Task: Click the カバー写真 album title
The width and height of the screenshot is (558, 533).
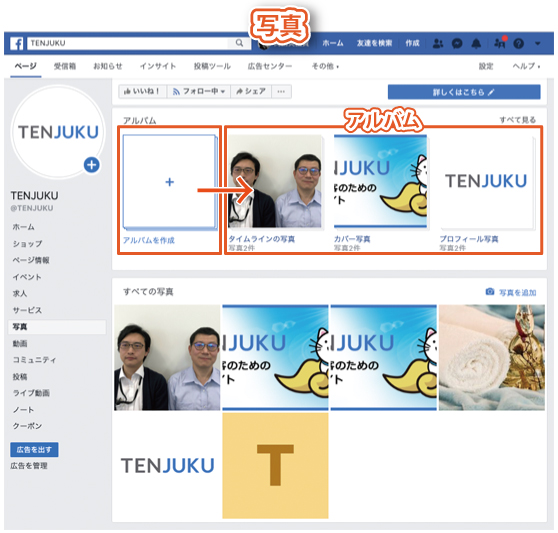Action: (352, 239)
